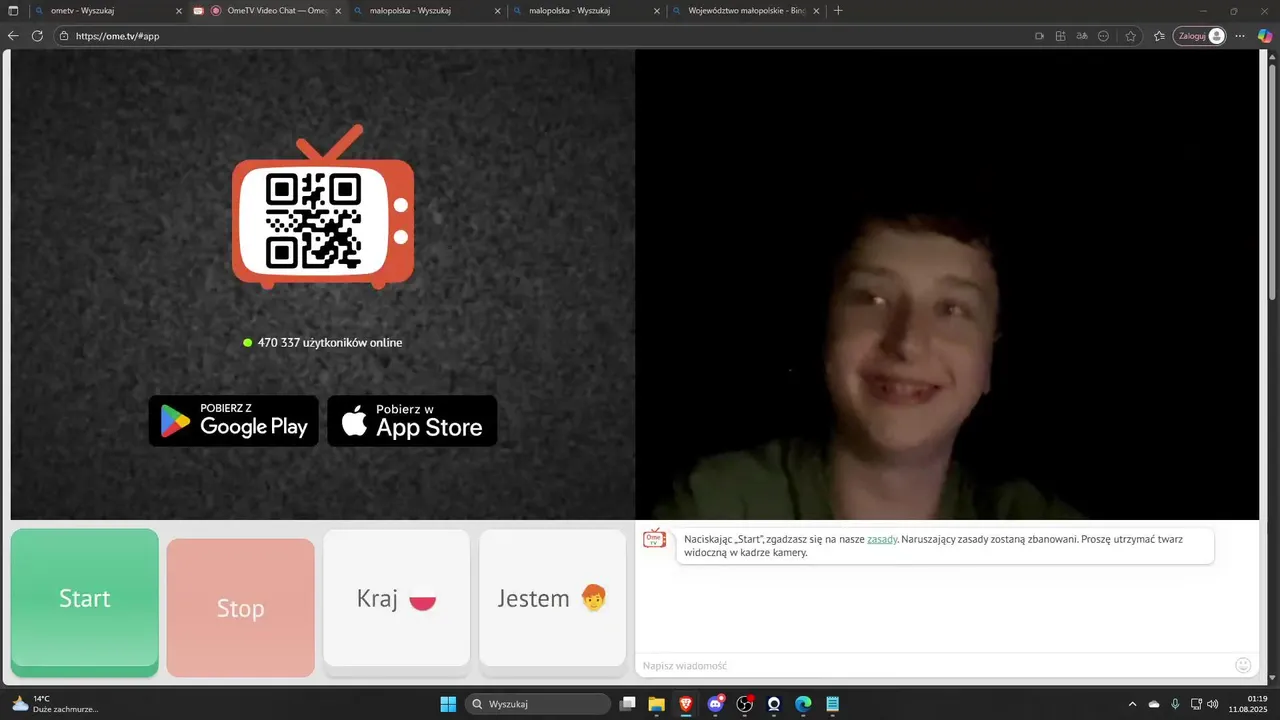Screen dimensions: 1280x720
Task: Click the Pobierz w App Store badge
Action: click(412, 421)
